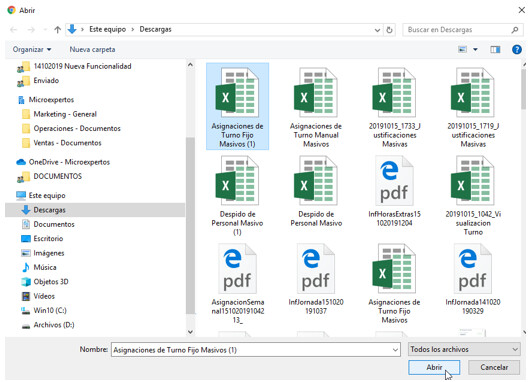Go back with the left arrow
The image size is (529, 382).
[14, 30]
